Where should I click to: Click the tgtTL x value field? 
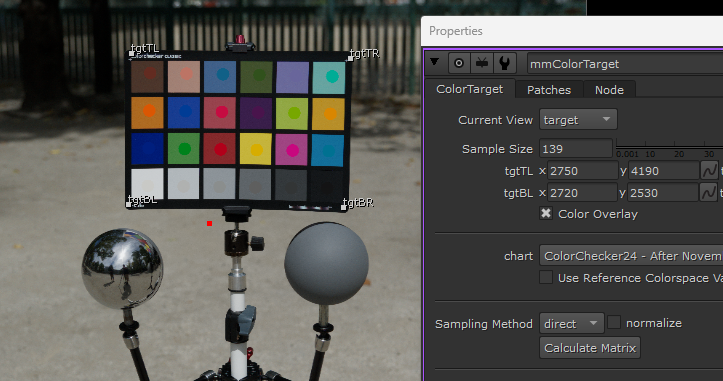(x=583, y=171)
